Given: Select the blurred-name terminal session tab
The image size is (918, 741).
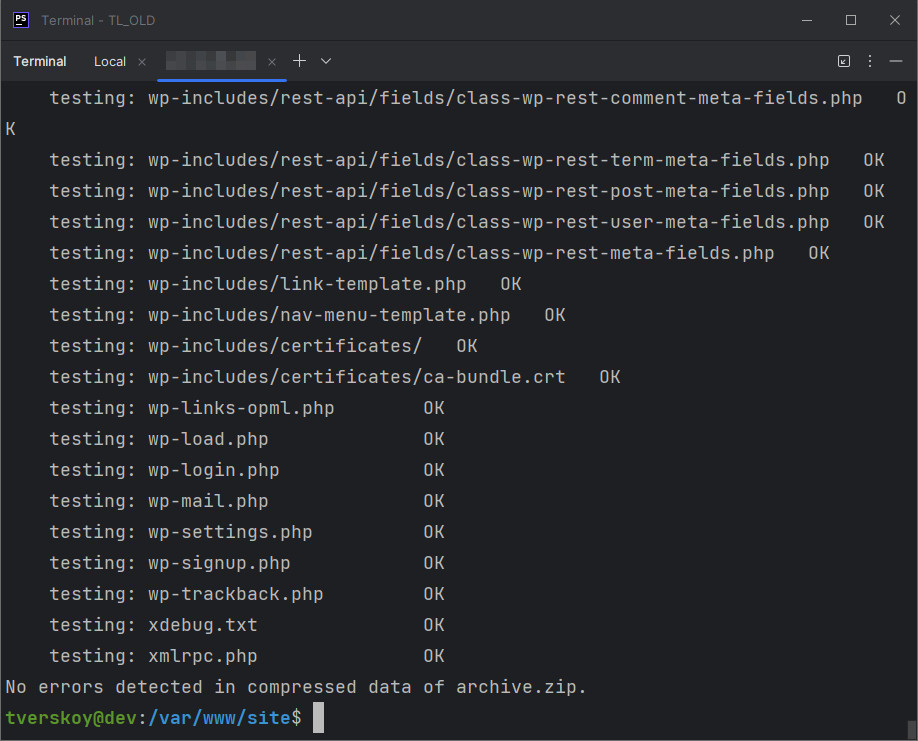Looking at the screenshot, I should pyautogui.click(x=211, y=61).
